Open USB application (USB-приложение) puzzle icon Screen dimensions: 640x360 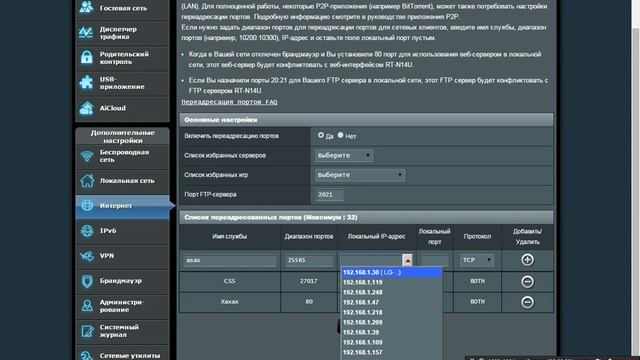[86, 82]
